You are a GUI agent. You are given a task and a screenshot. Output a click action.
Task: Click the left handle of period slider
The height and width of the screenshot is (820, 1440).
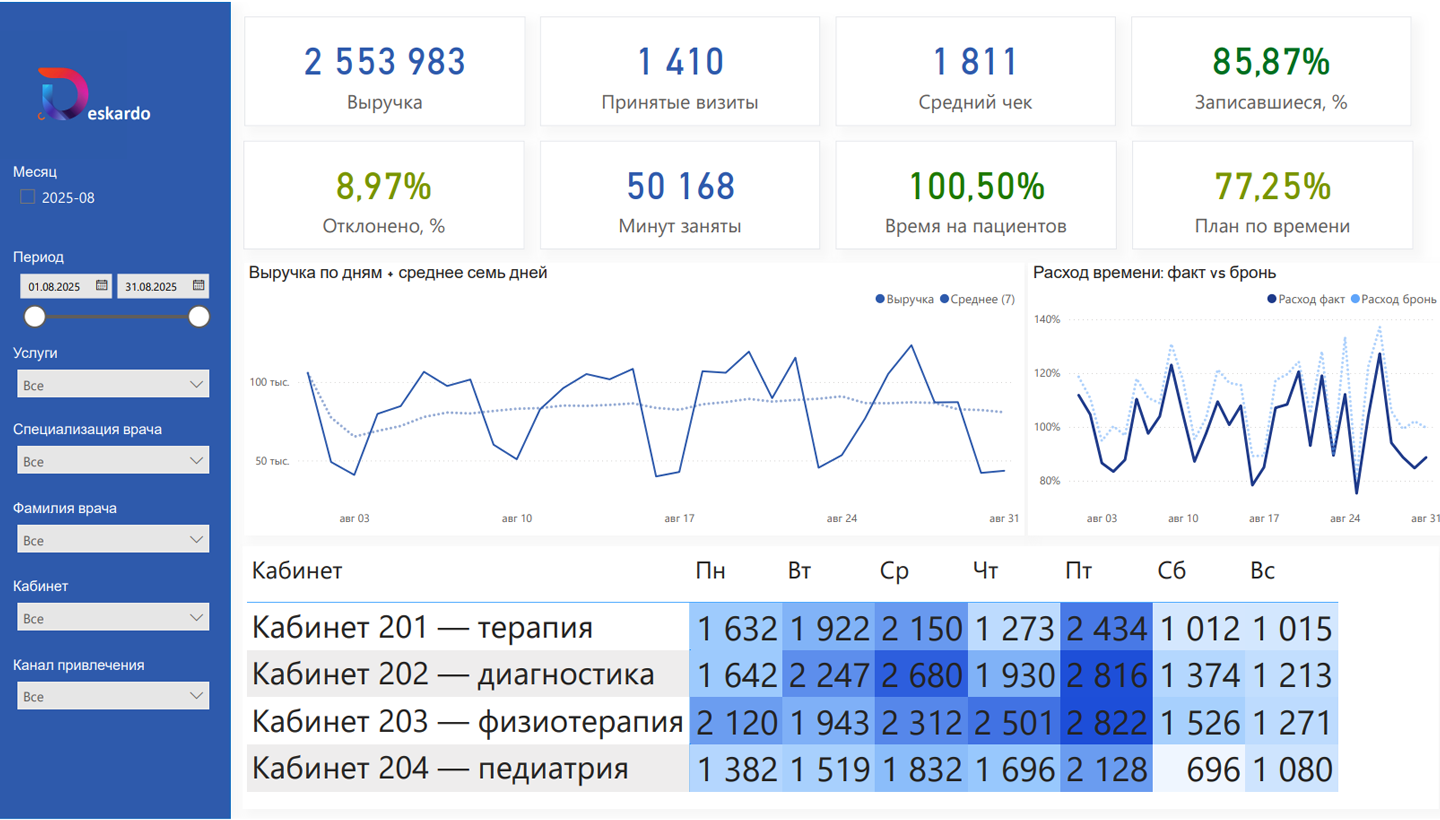pos(35,317)
